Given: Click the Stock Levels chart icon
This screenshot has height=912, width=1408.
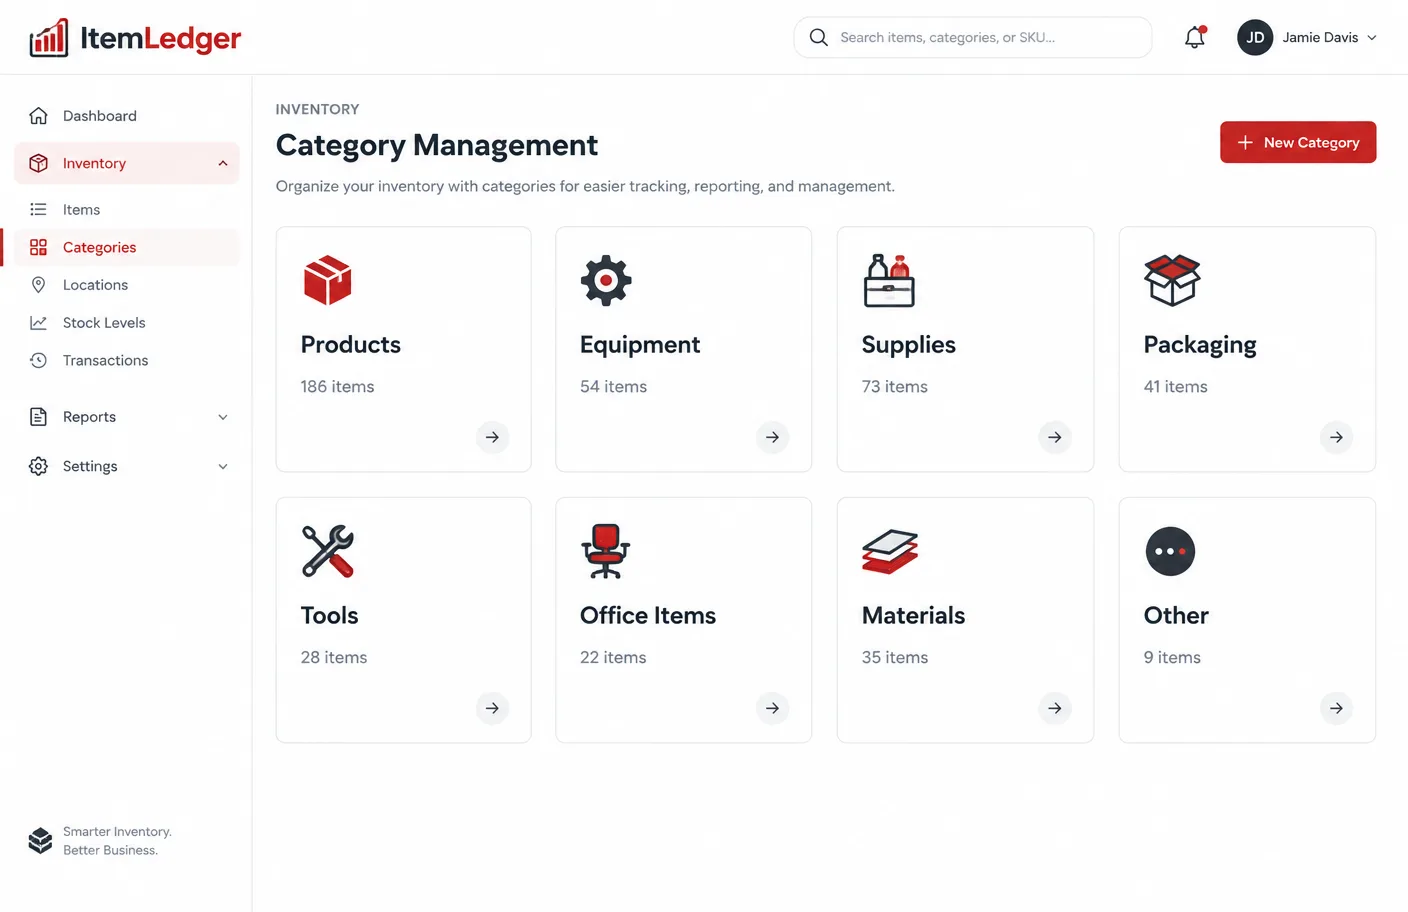Looking at the screenshot, I should click(38, 322).
